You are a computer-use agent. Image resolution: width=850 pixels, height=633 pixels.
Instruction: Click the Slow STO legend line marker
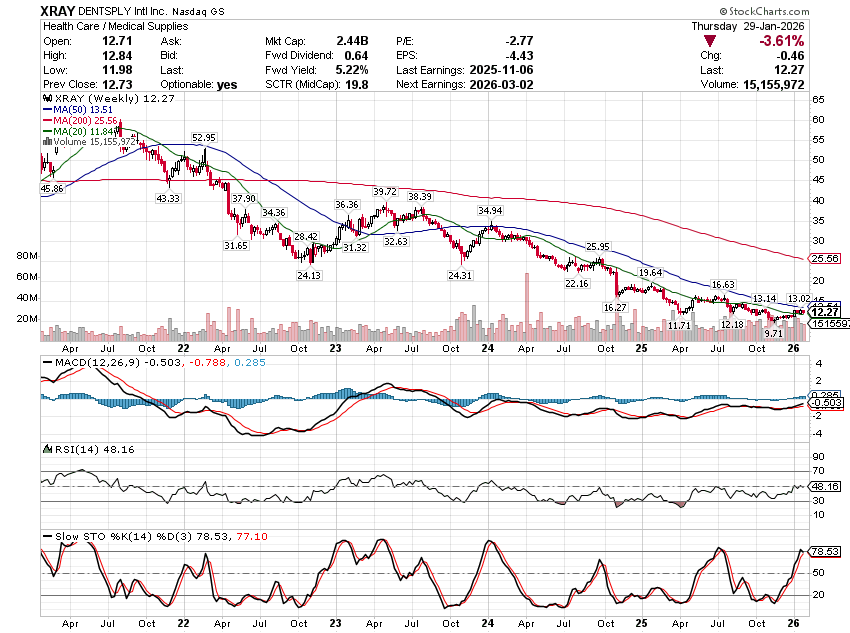click(46, 535)
